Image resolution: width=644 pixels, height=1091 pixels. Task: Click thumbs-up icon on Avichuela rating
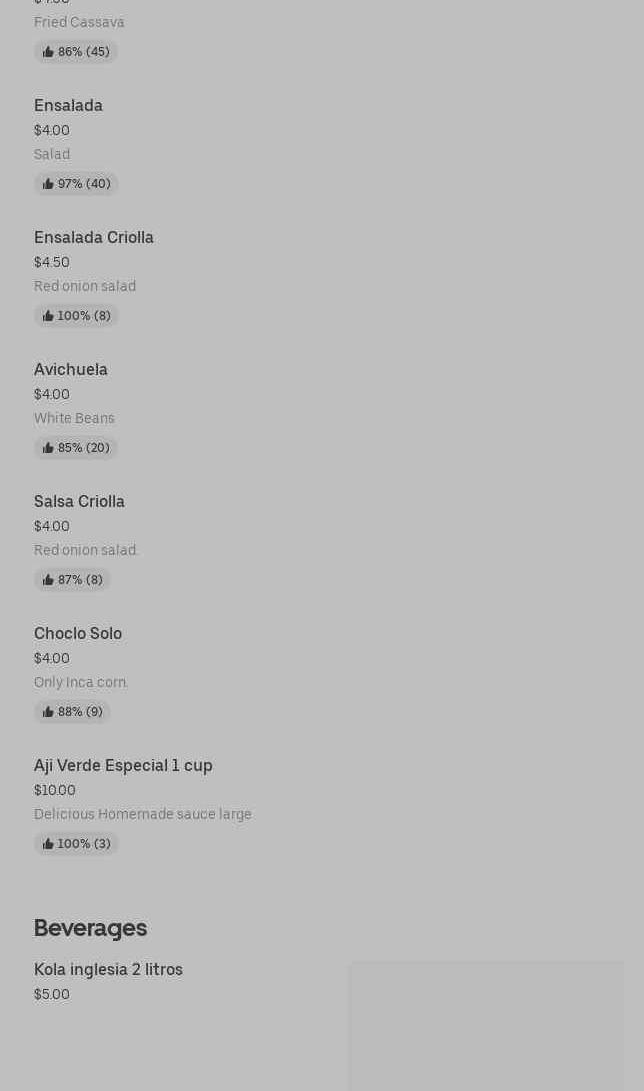pos(48,448)
